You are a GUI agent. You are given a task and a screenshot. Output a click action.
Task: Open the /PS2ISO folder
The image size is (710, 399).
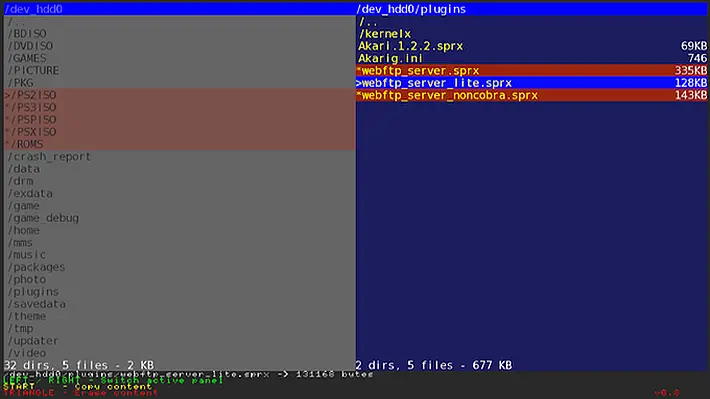[x=180, y=95]
